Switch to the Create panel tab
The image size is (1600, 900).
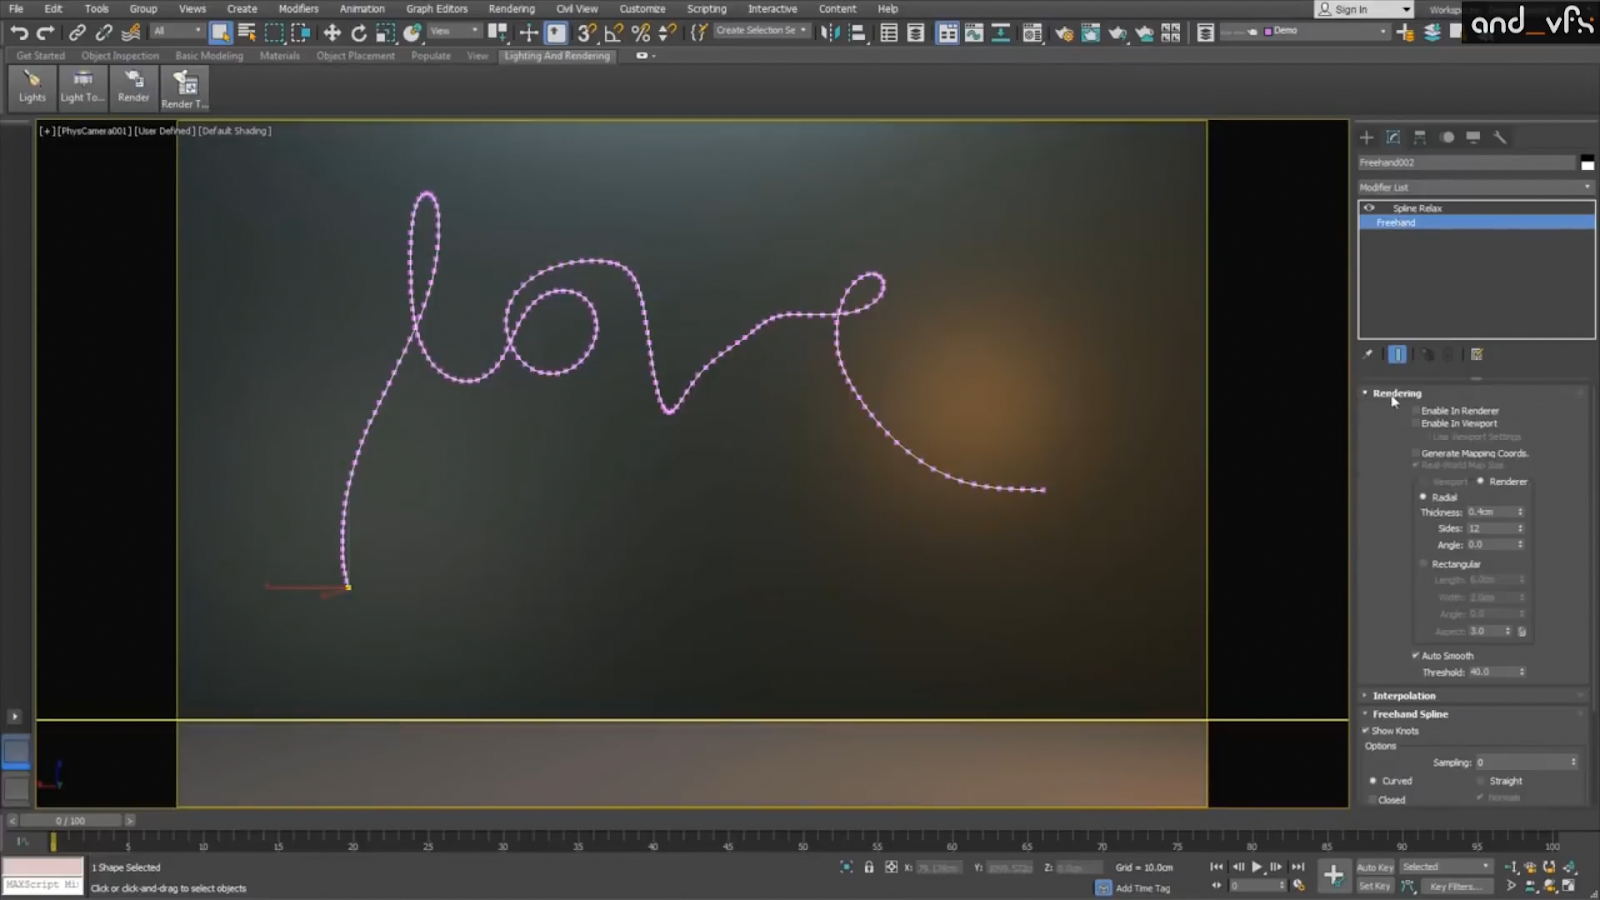coord(1366,137)
